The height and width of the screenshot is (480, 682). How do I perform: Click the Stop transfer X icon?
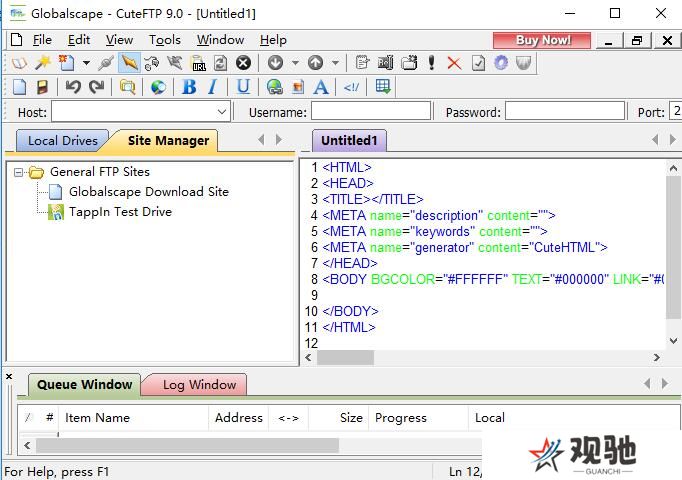pos(243,63)
